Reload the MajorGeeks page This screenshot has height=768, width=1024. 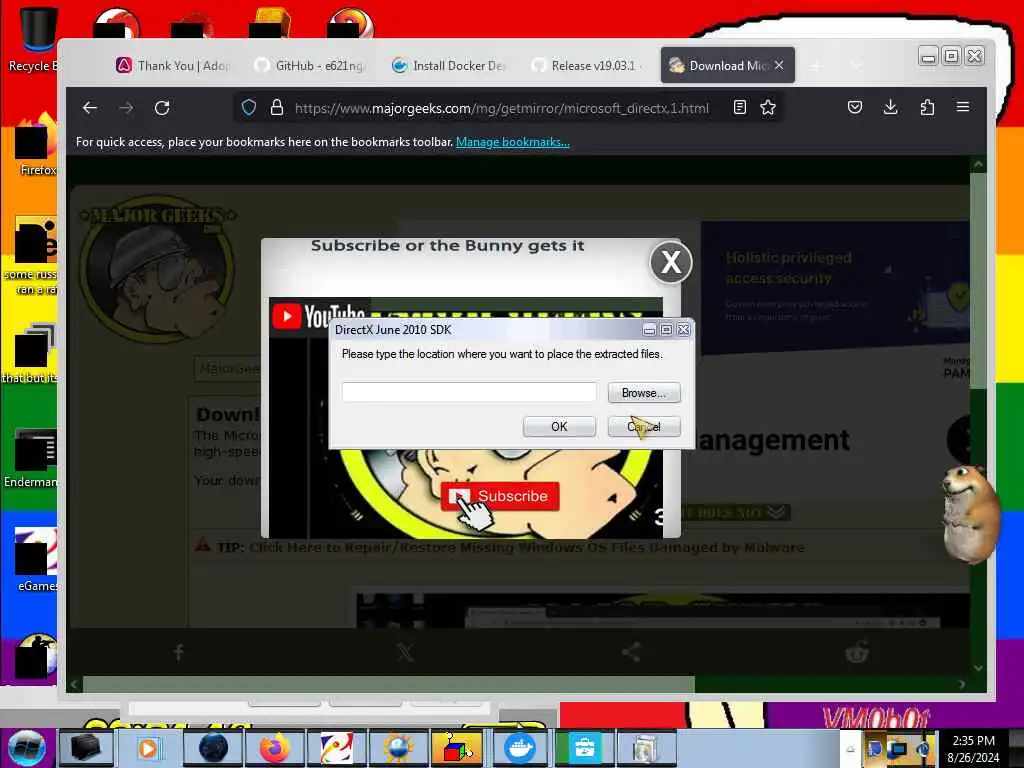point(162,108)
